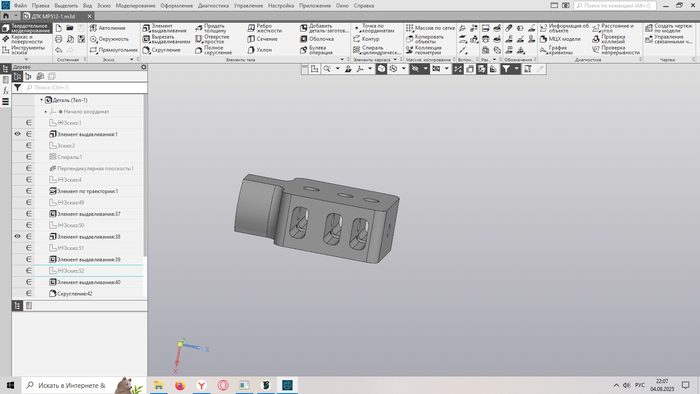Image resolution: width=700 pixels, height=394 pixels.
Task: Toggle include marker for Элемент выдавливания:40
Action: pyautogui.click(x=29, y=282)
